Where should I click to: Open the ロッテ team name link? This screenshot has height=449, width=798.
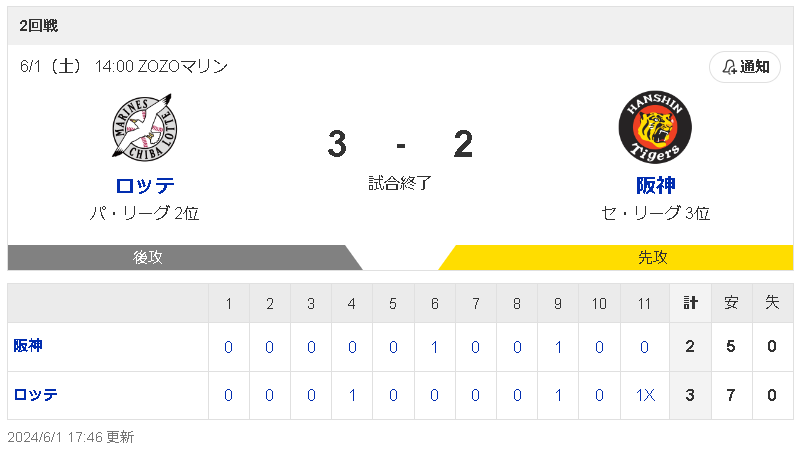(145, 185)
